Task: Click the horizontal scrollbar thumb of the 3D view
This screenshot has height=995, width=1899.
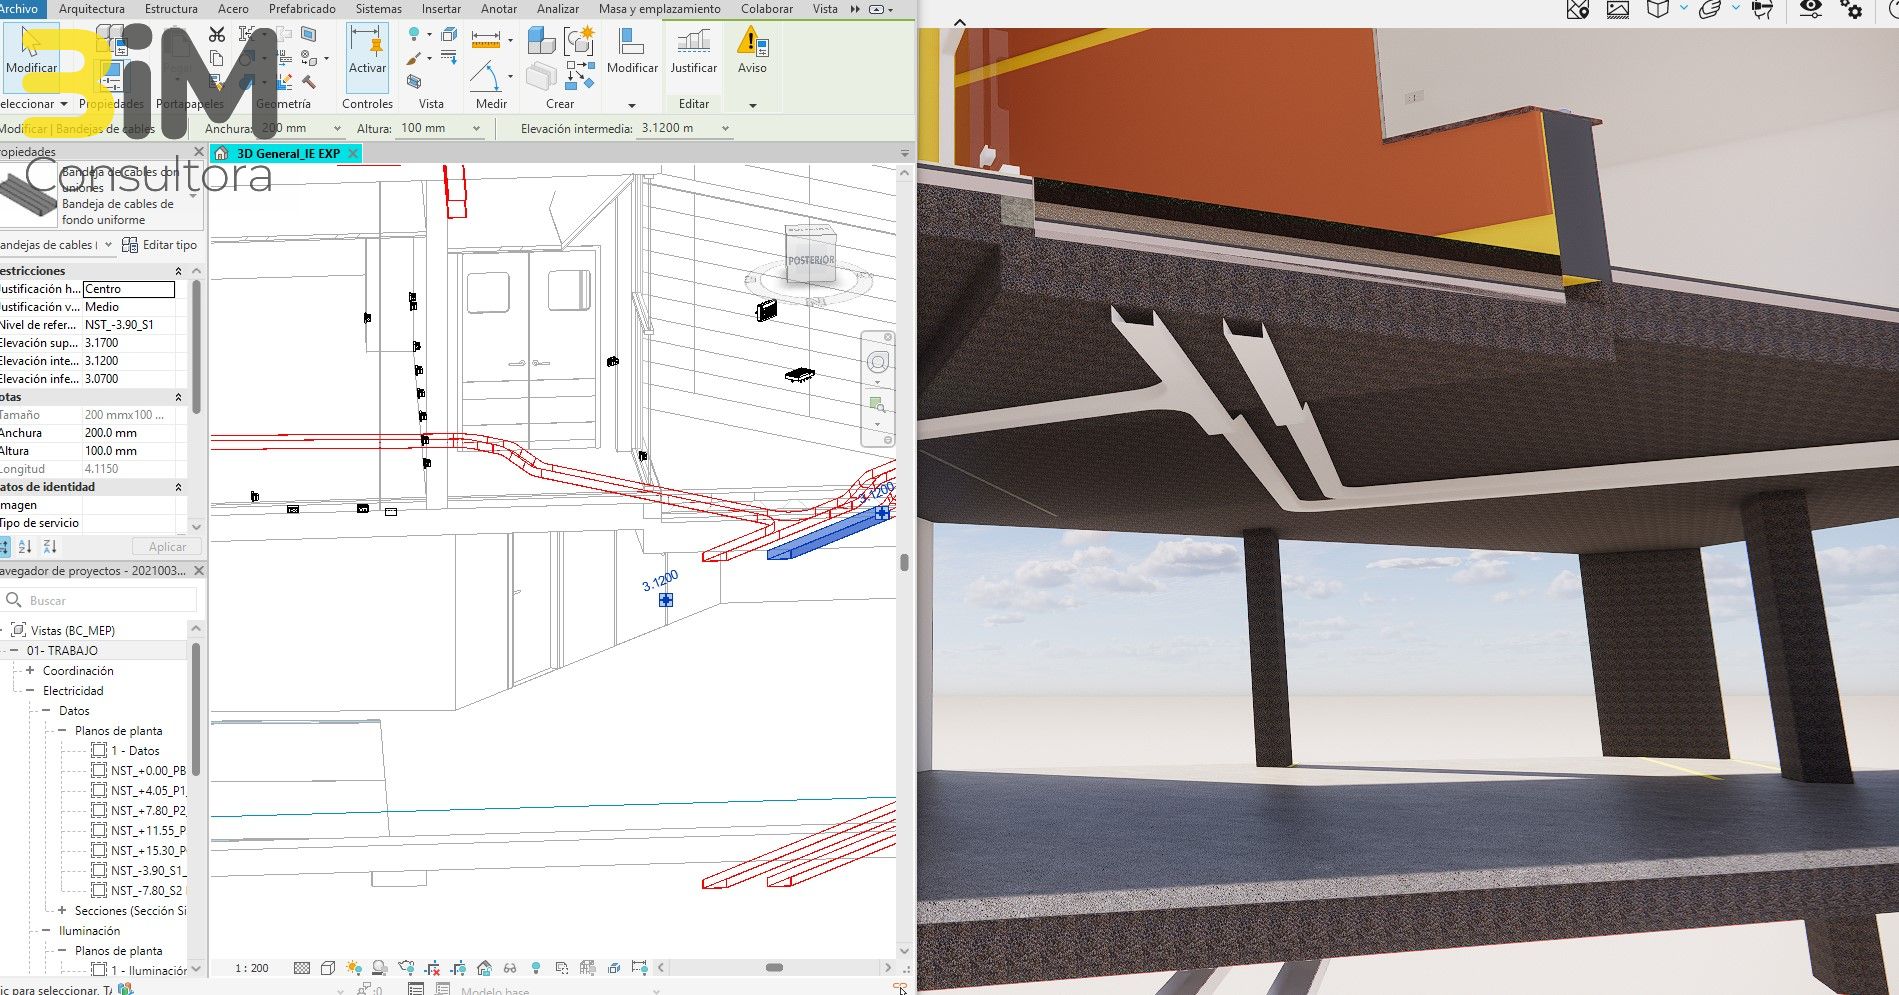Action: coord(774,968)
